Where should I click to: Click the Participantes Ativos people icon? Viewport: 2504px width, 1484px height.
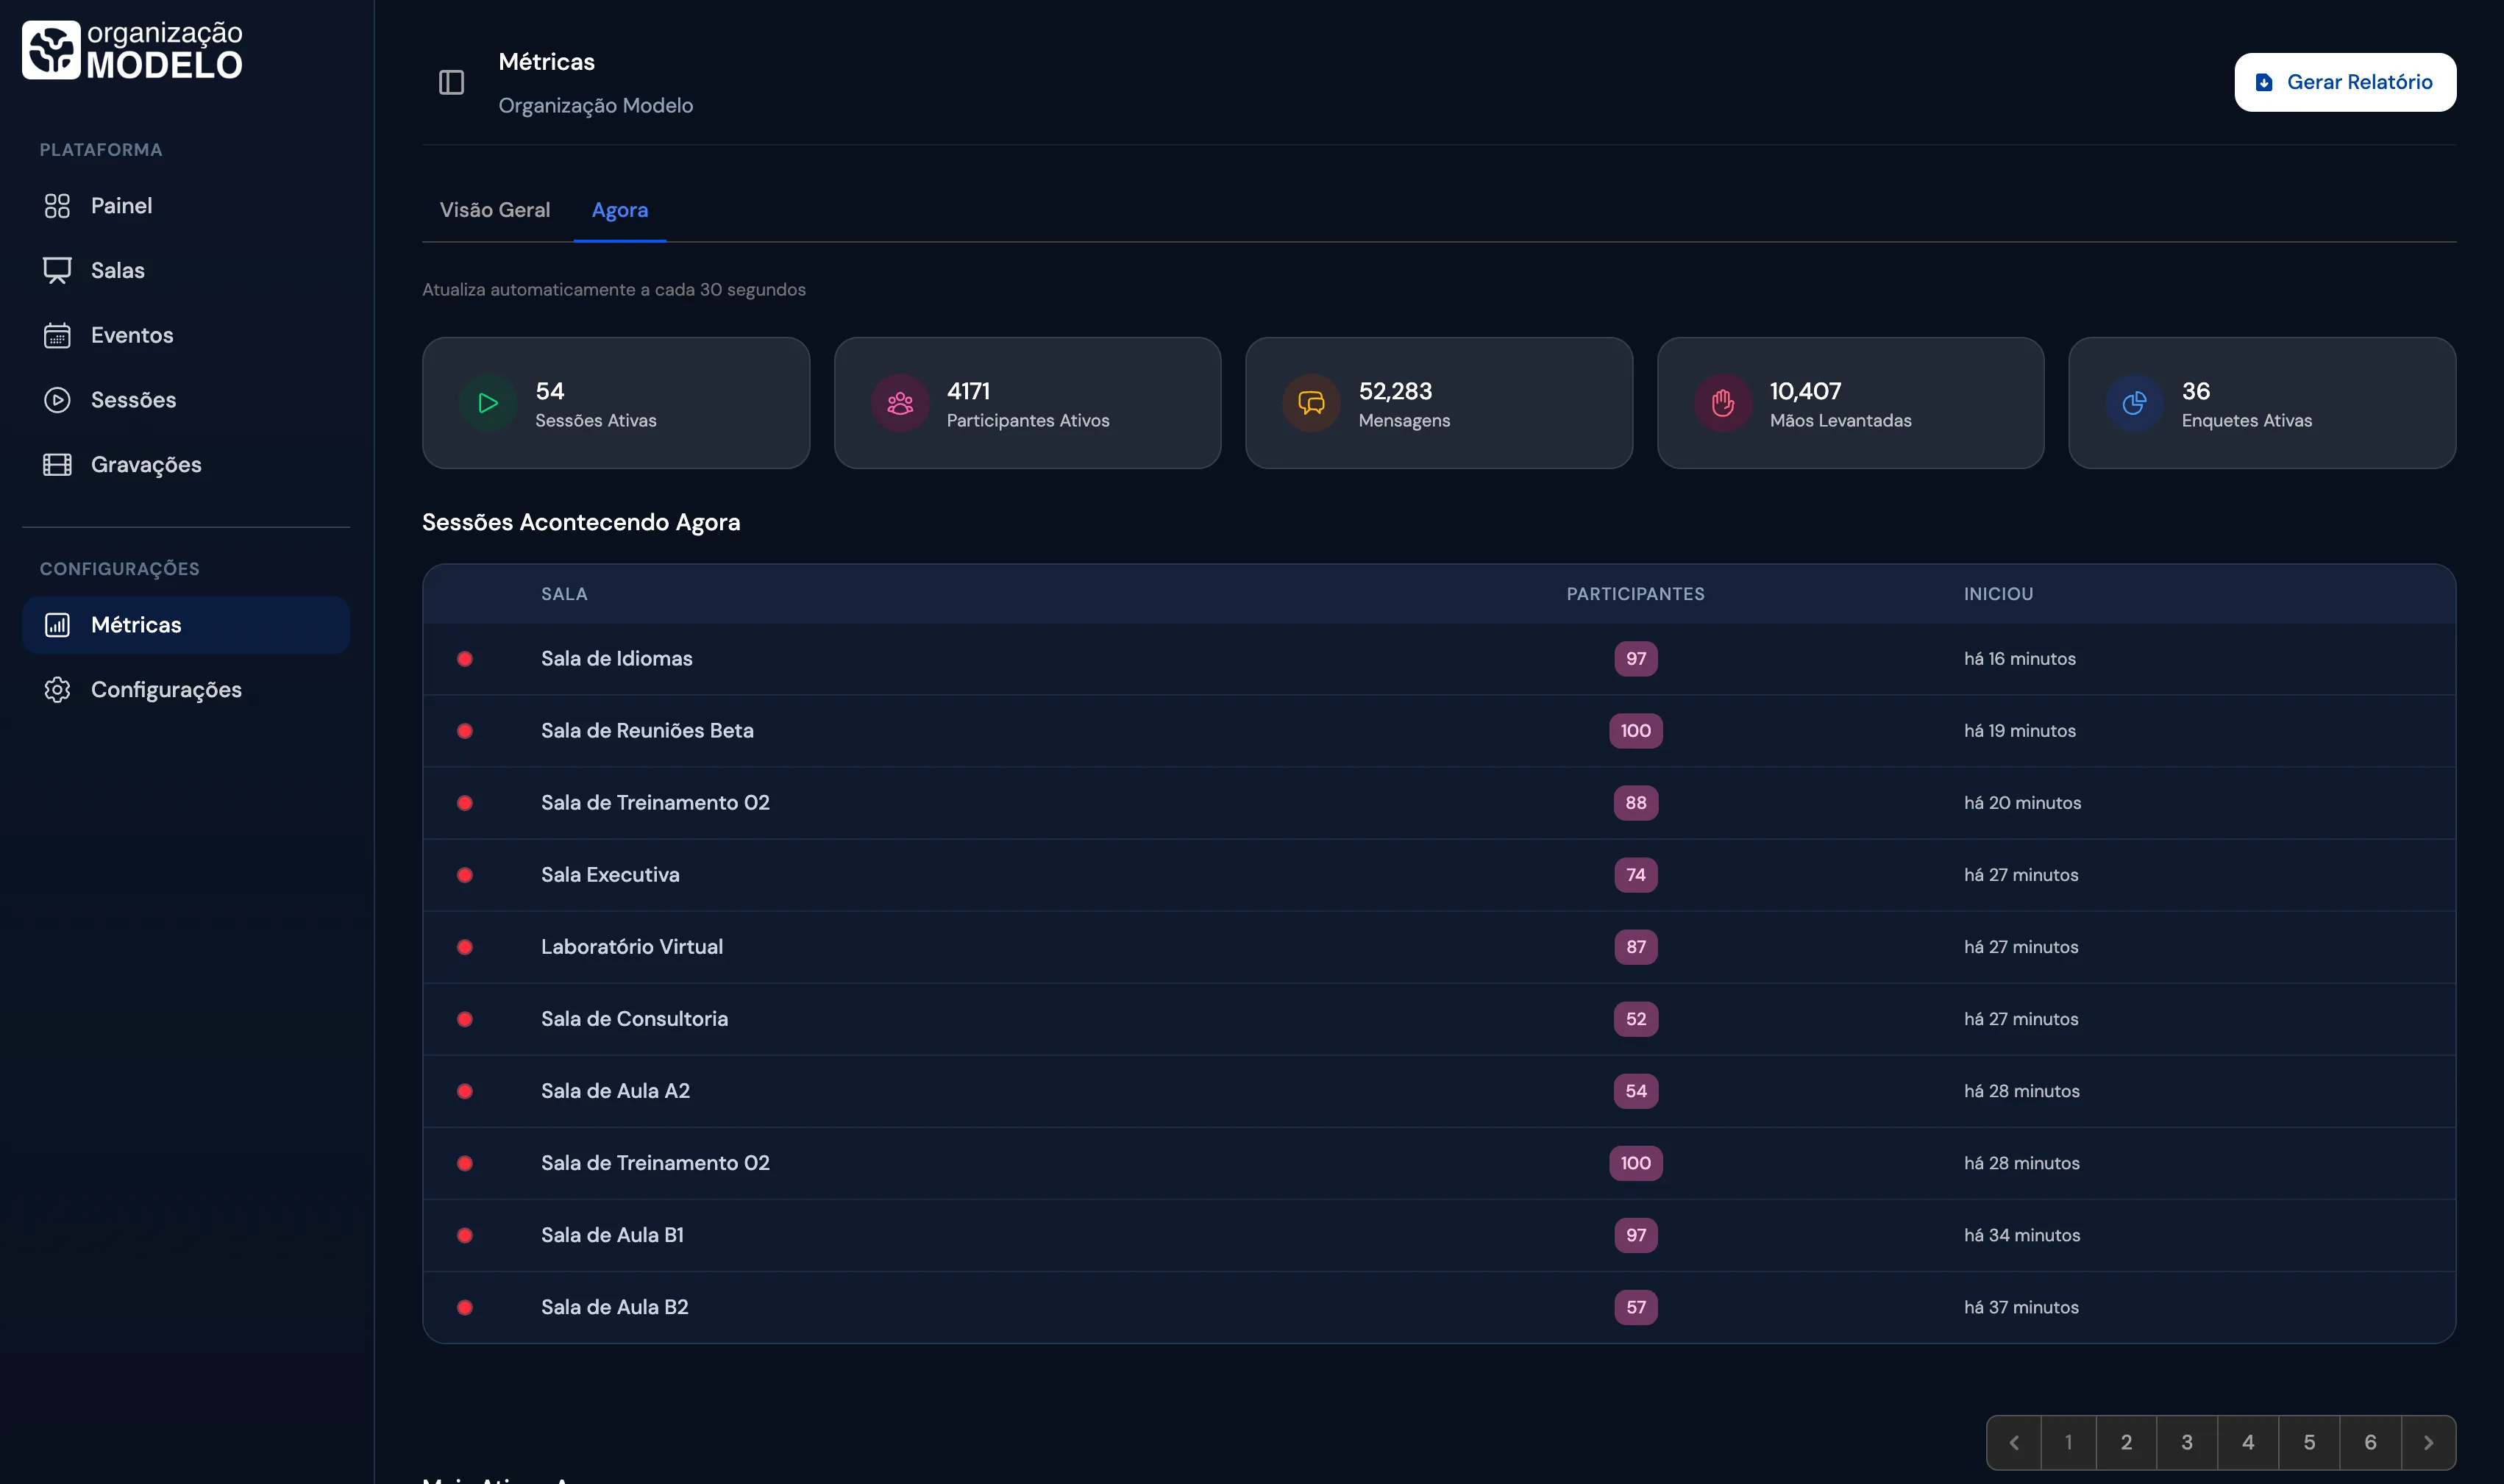point(900,403)
